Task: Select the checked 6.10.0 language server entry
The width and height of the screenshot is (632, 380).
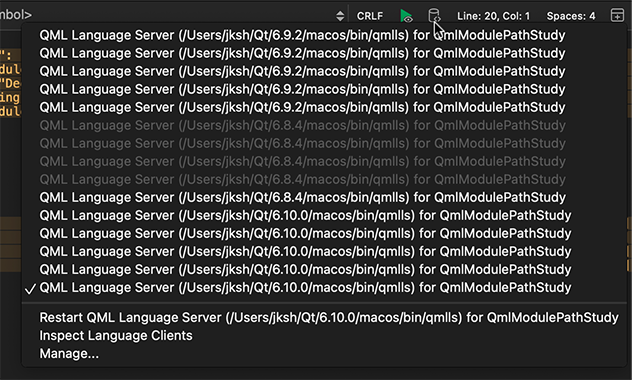Action: coord(305,288)
